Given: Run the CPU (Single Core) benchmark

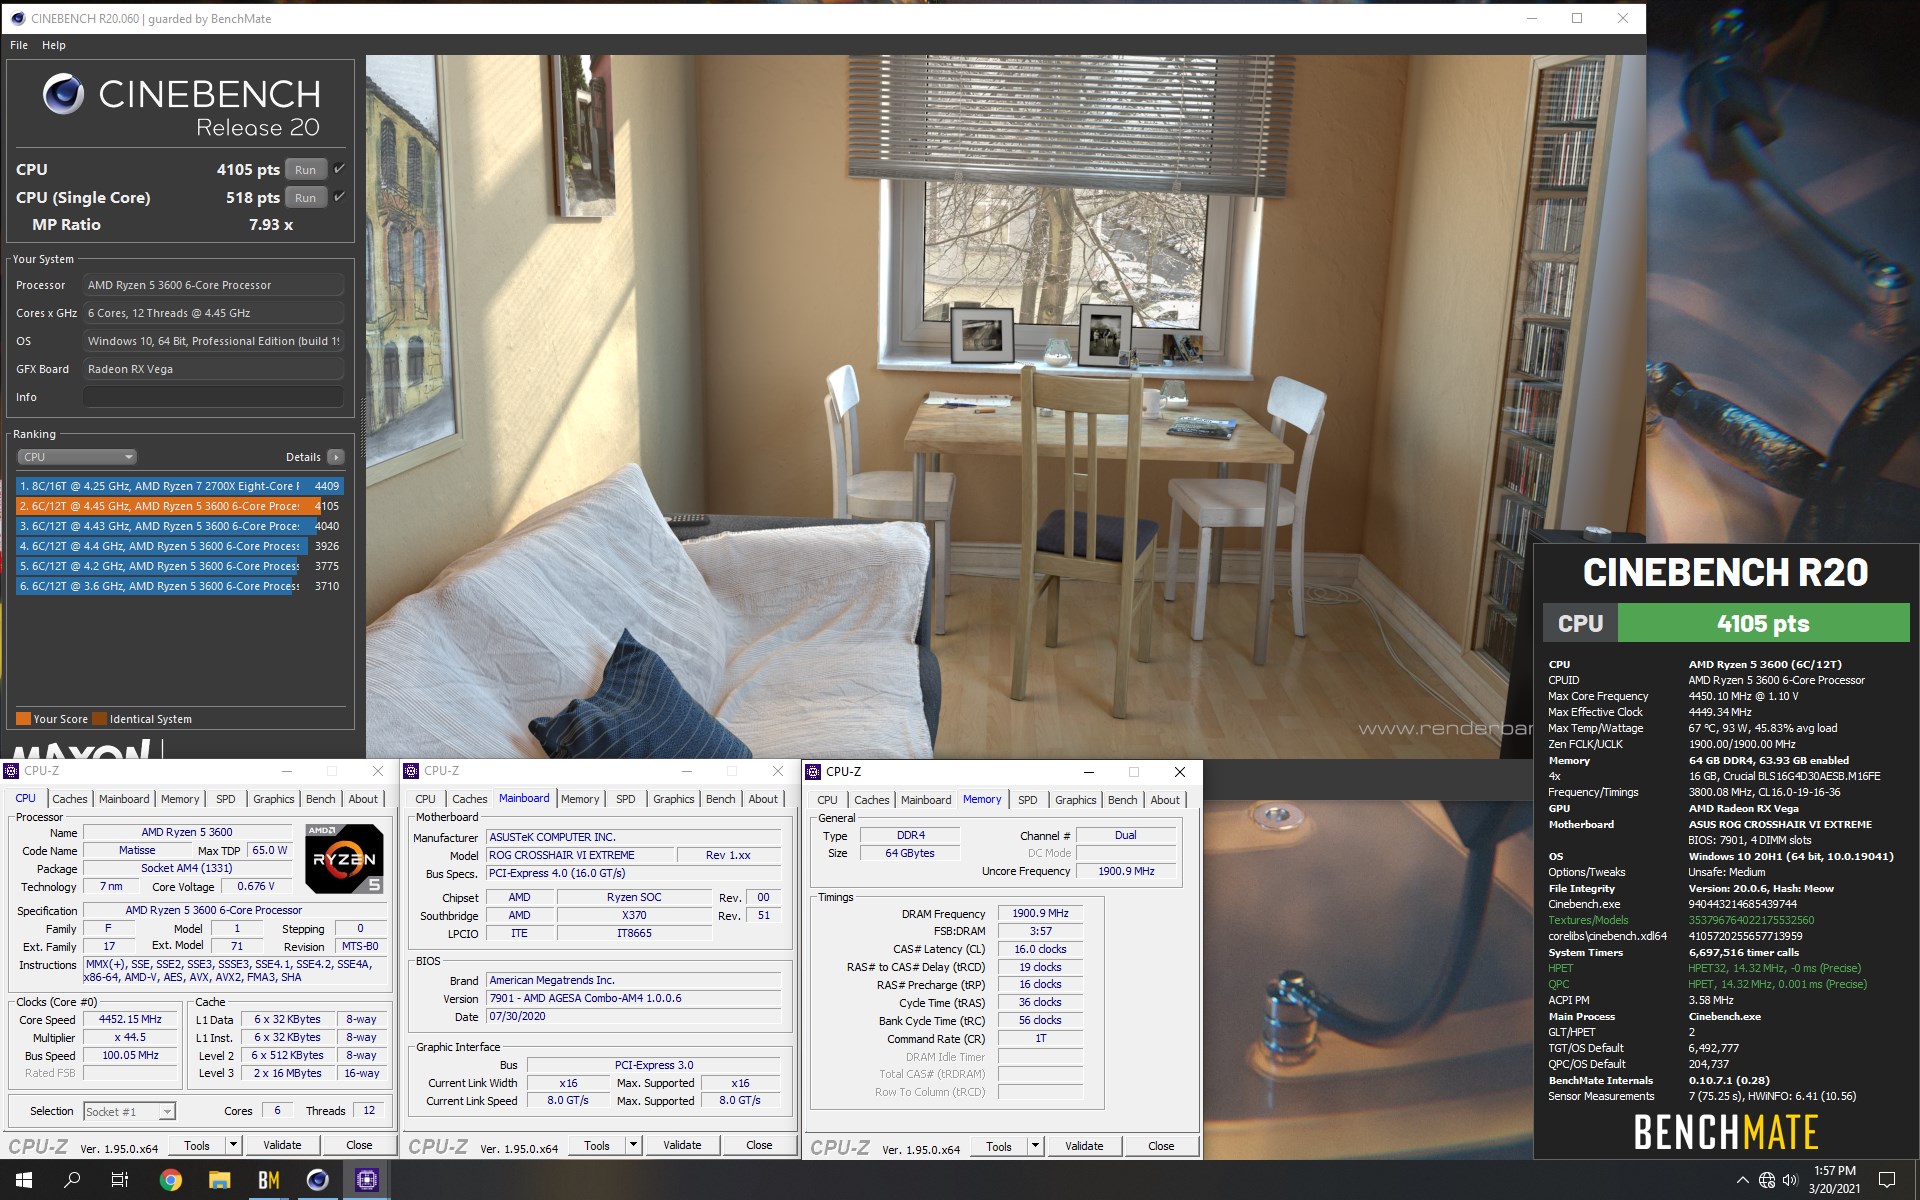Looking at the screenshot, I should (306, 198).
